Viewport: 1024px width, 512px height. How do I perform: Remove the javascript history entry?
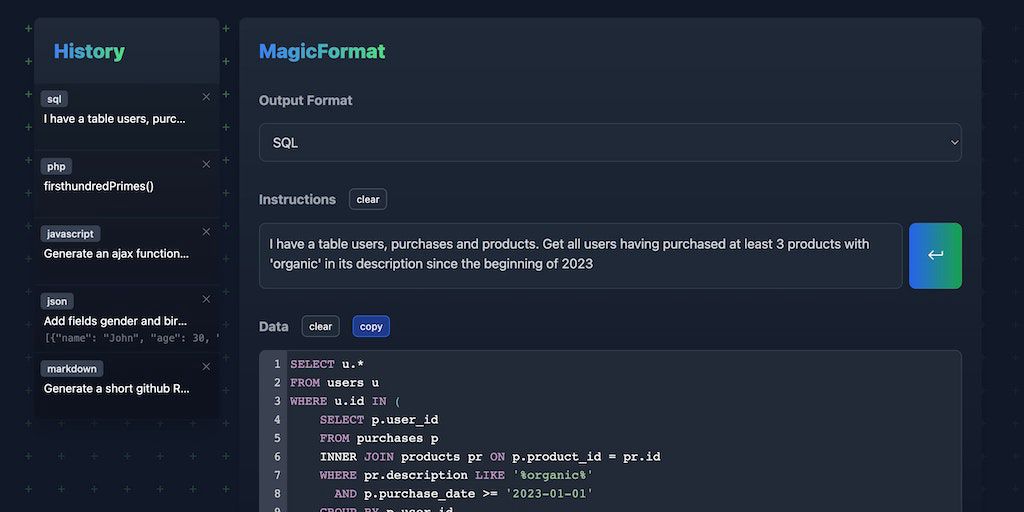point(206,231)
